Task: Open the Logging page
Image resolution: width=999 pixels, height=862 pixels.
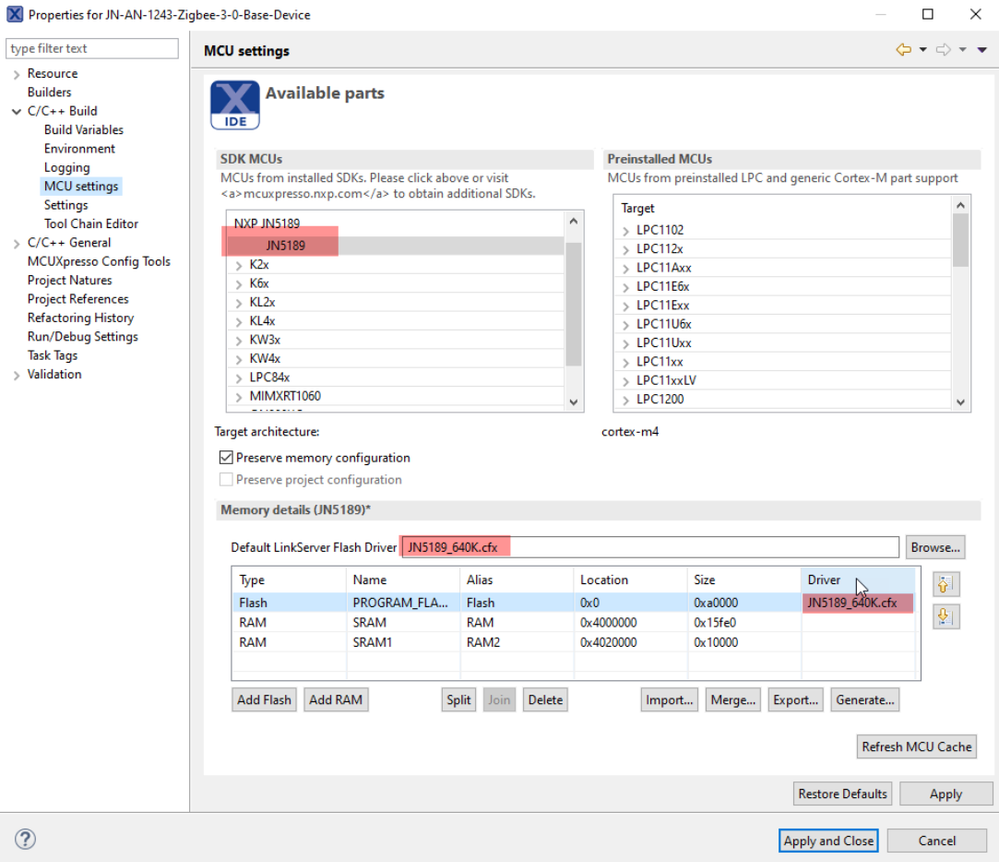Action: coord(67,168)
